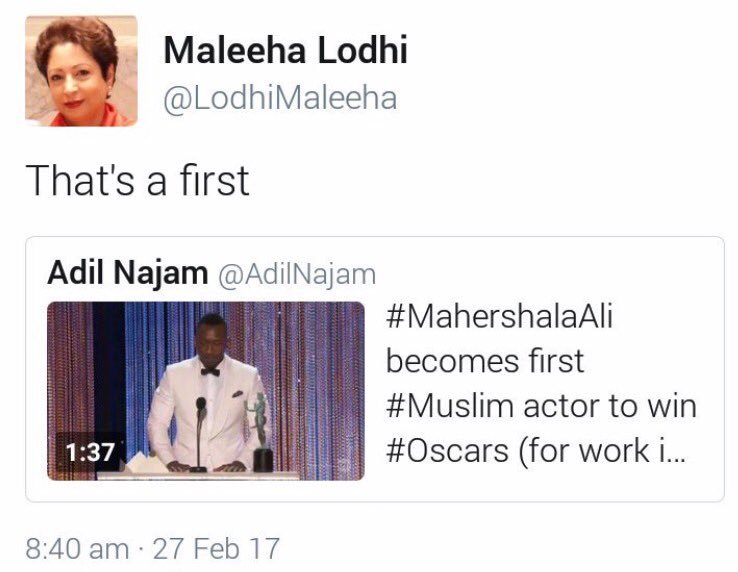Image resolution: width=738 pixels, height=572 pixels.
Task: Open the quoted tweet card's bottom border area
Action: [x=374, y=498]
